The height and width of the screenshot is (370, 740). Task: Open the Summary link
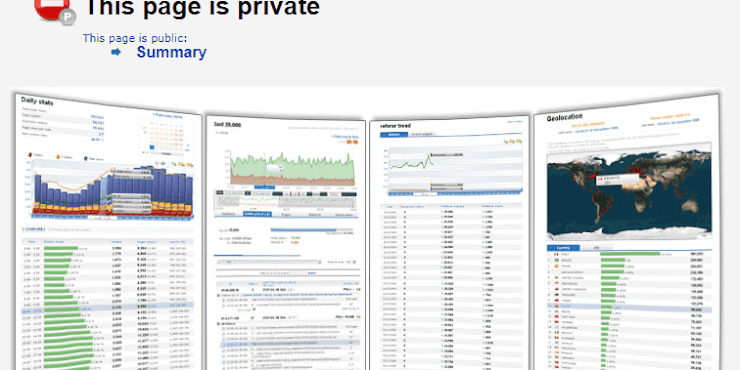(171, 52)
